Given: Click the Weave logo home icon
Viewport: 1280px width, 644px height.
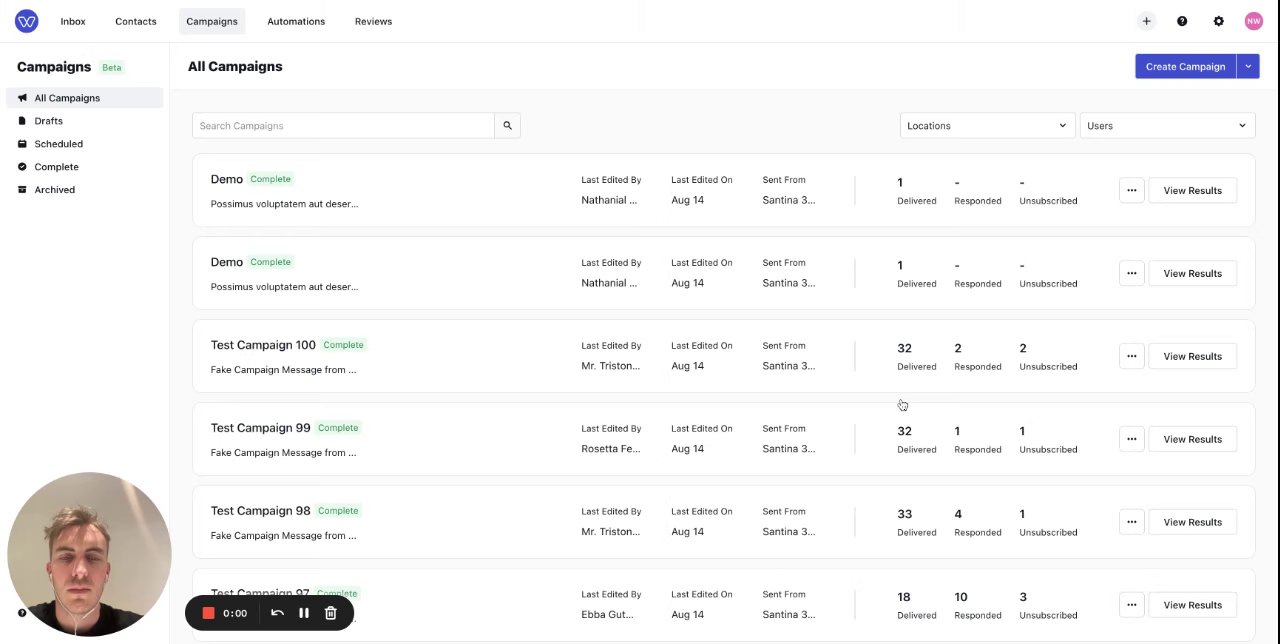Looking at the screenshot, I should click(27, 21).
